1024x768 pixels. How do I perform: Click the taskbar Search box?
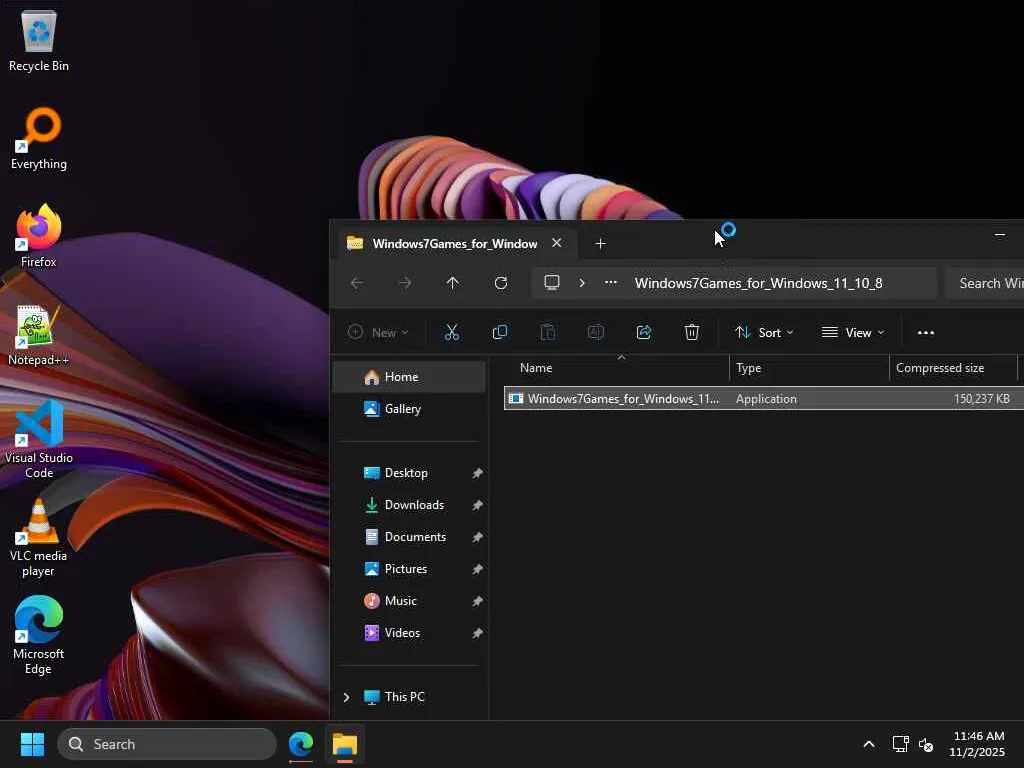(167, 744)
